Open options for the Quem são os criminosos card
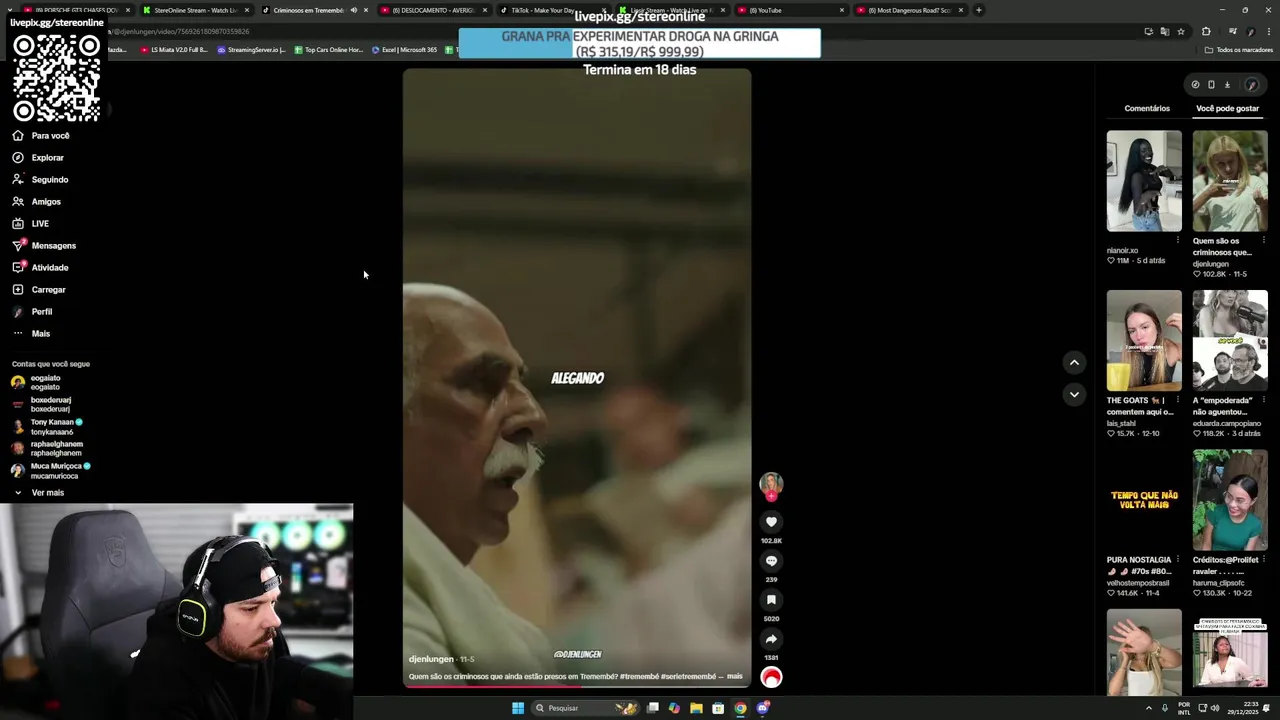This screenshot has width=1280, height=720. click(1263, 240)
